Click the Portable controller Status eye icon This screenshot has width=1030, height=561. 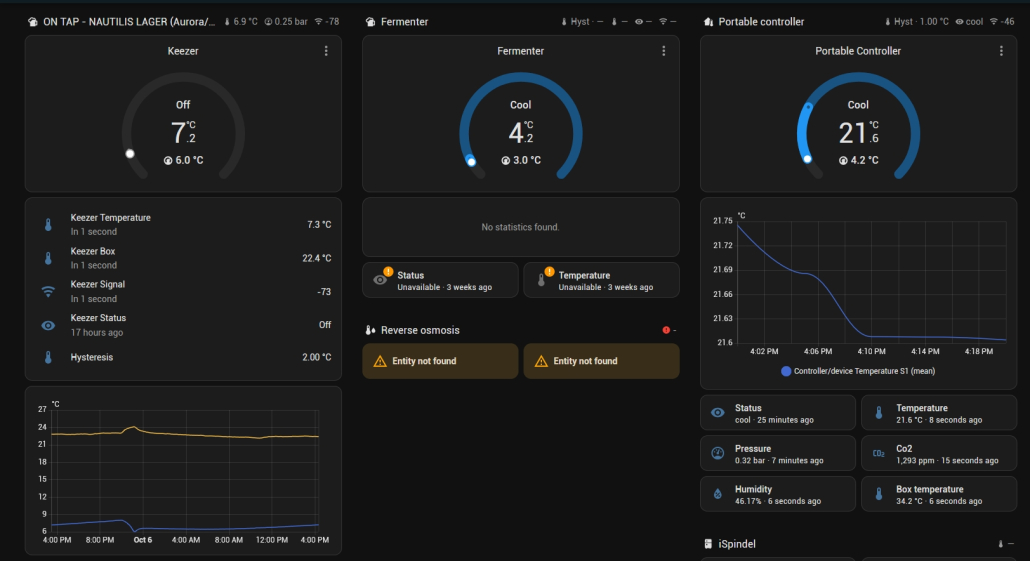[x=717, y=413]
